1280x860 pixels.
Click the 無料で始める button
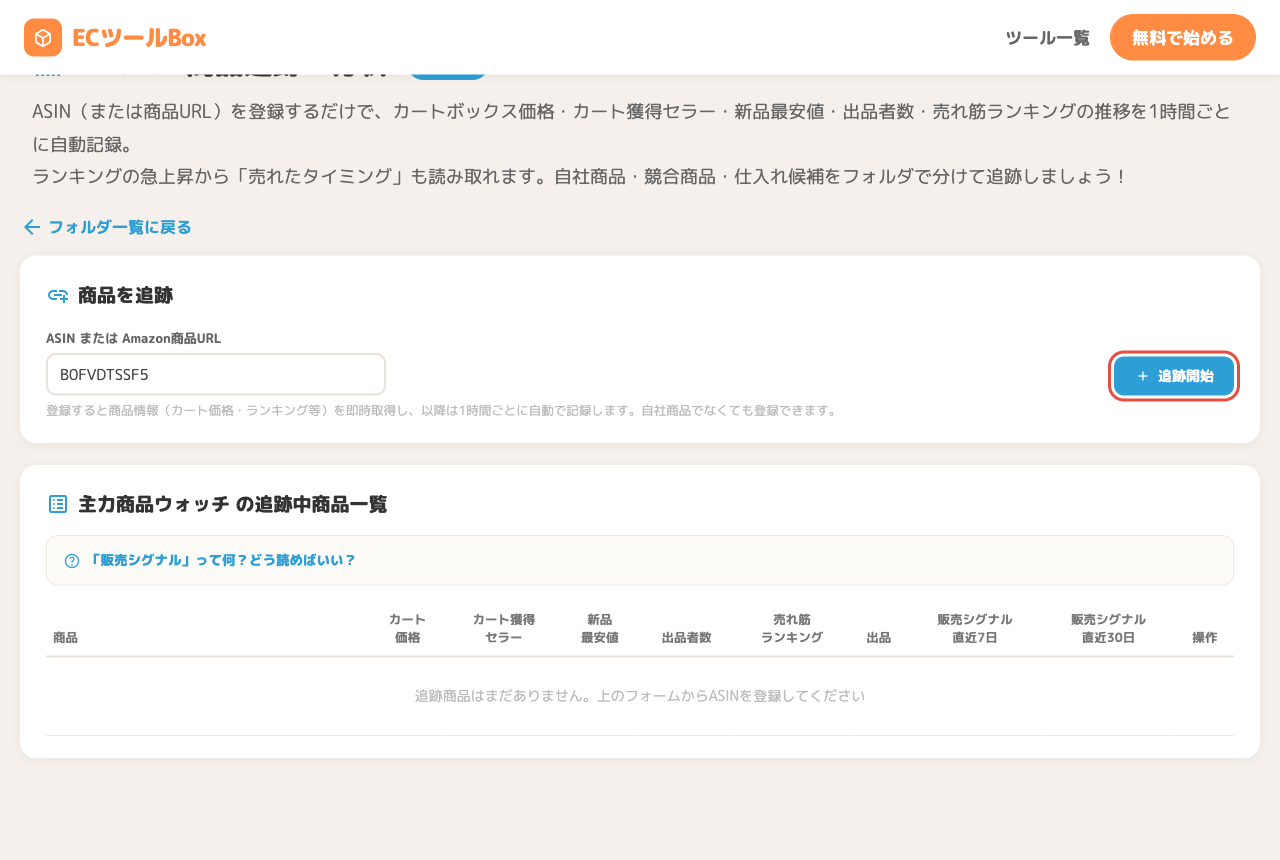pyautogui.click(x=1183, y=38)
